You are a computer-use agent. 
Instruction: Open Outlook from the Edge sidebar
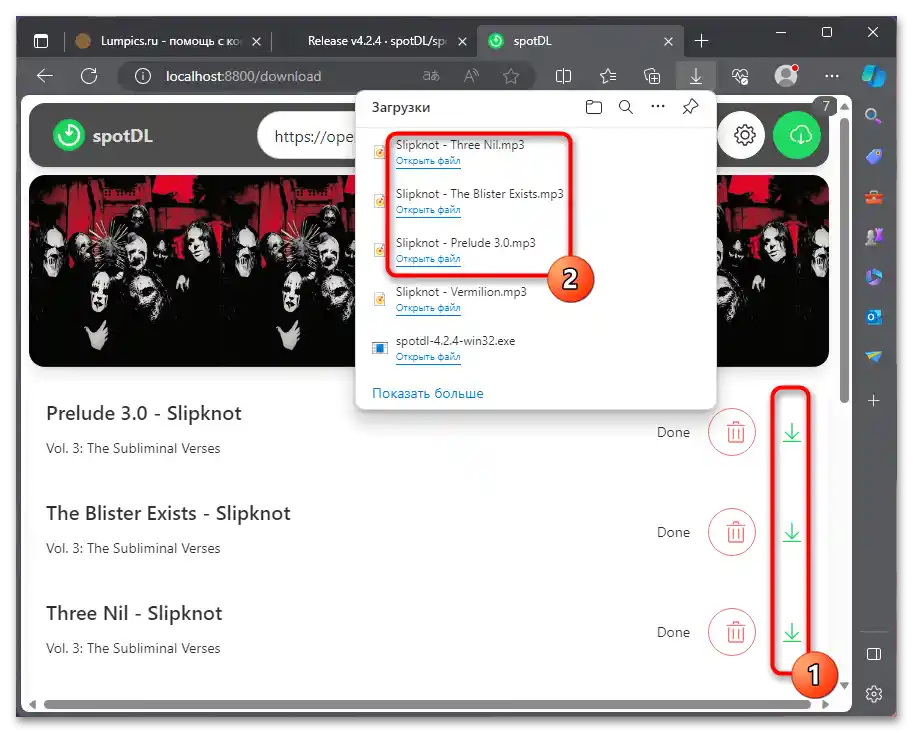[x=873, y=317]
